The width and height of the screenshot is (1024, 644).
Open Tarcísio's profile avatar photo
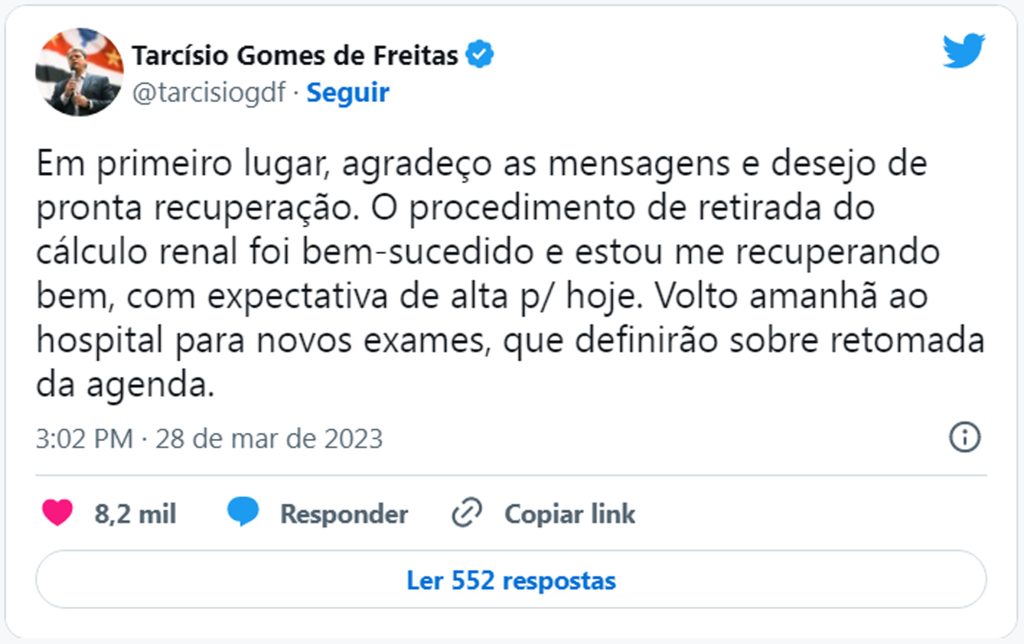coord(79,72)
